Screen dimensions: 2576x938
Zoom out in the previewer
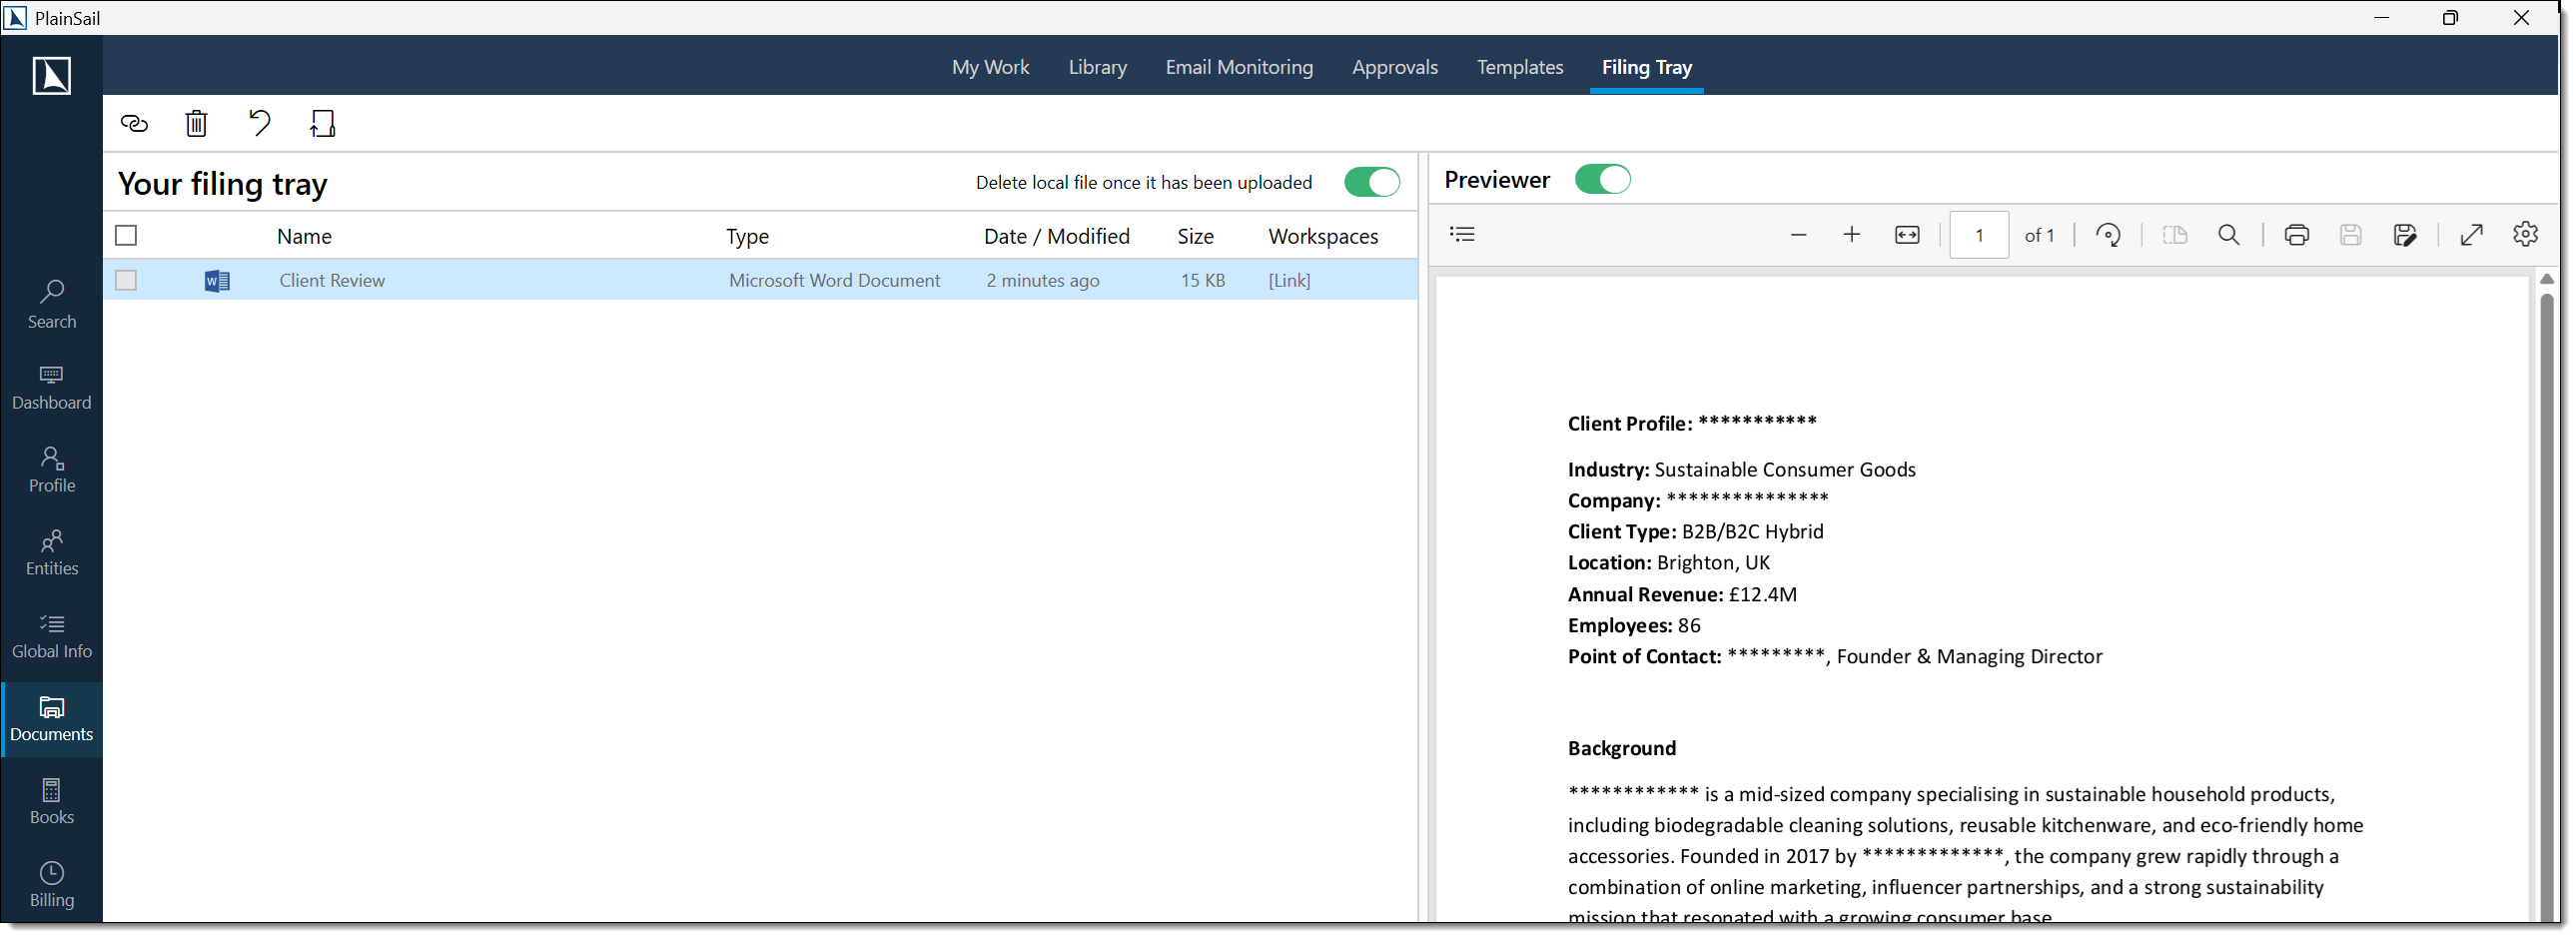1798,235
